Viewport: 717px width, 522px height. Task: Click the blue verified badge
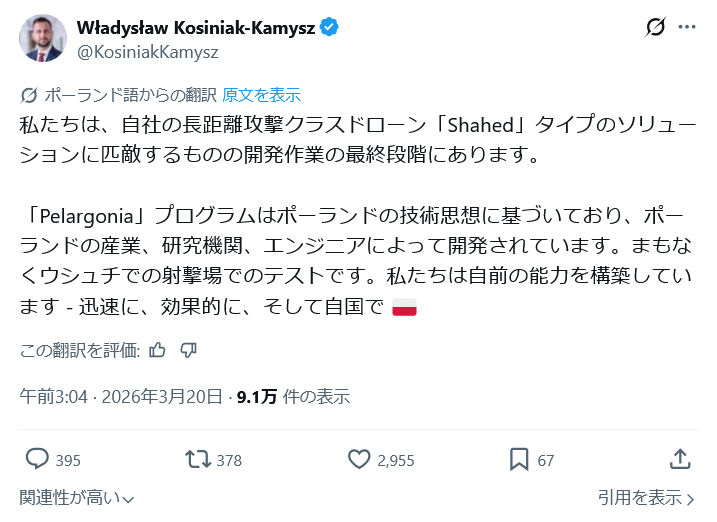[330, 28]
